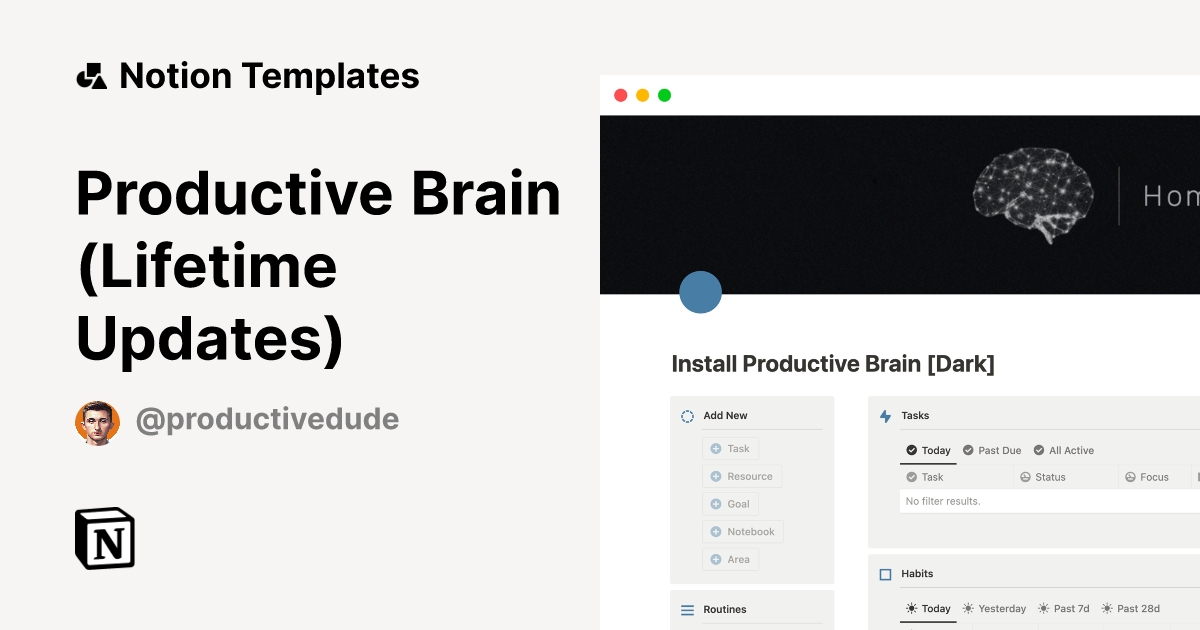Click the plus icon on the Task button
Viewport: 1200px width, 630px height.
[x=714, y=448]
